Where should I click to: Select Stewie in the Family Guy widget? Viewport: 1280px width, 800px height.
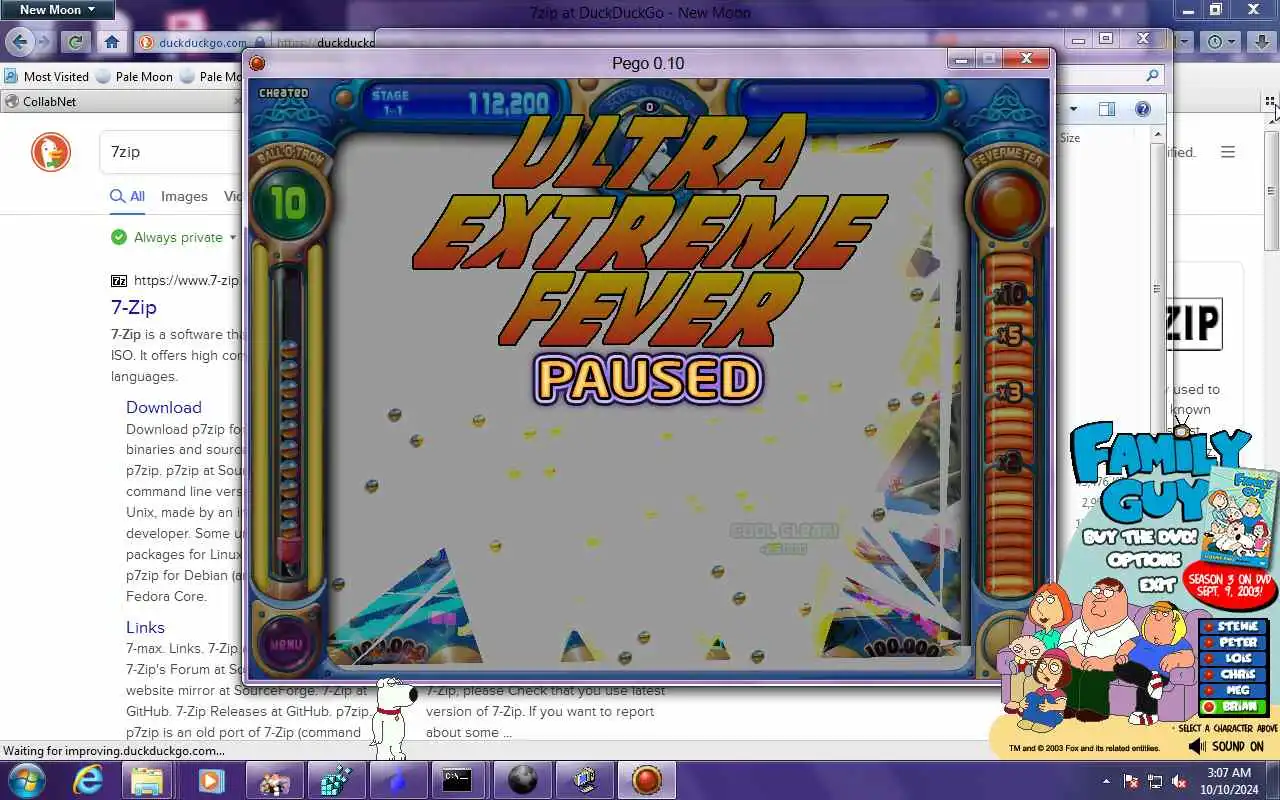1233,627
